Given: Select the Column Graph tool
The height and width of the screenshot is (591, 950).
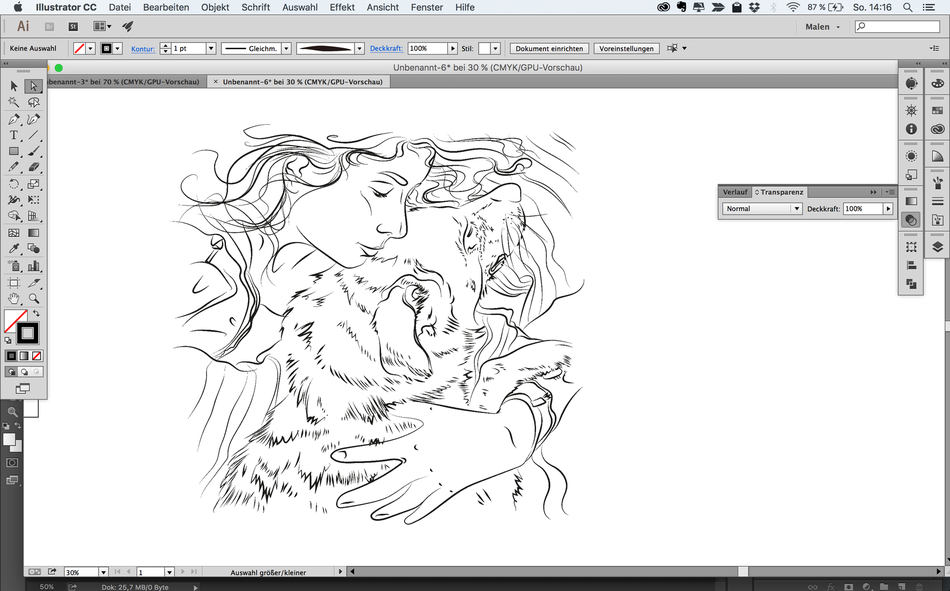Looking at the screenshot, I should pyautogui.click(x=33, y=265).
